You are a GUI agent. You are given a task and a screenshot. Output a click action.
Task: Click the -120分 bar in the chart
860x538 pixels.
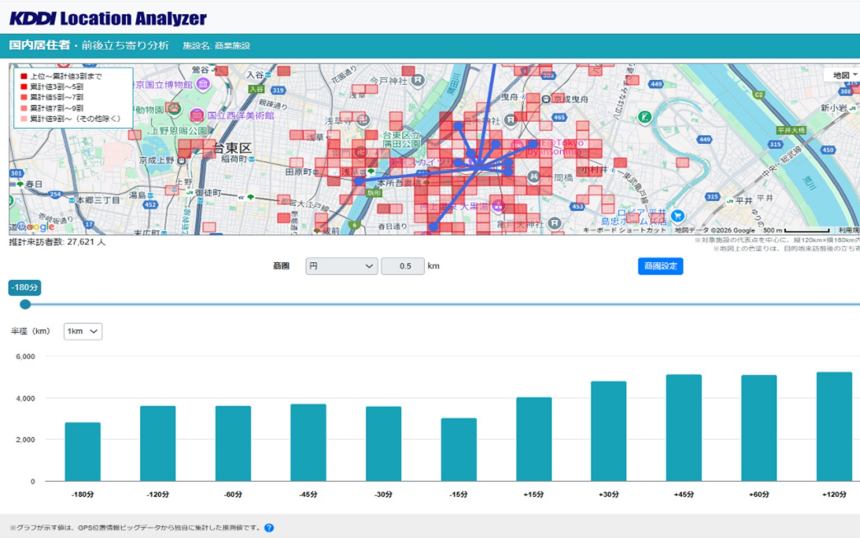158,443
